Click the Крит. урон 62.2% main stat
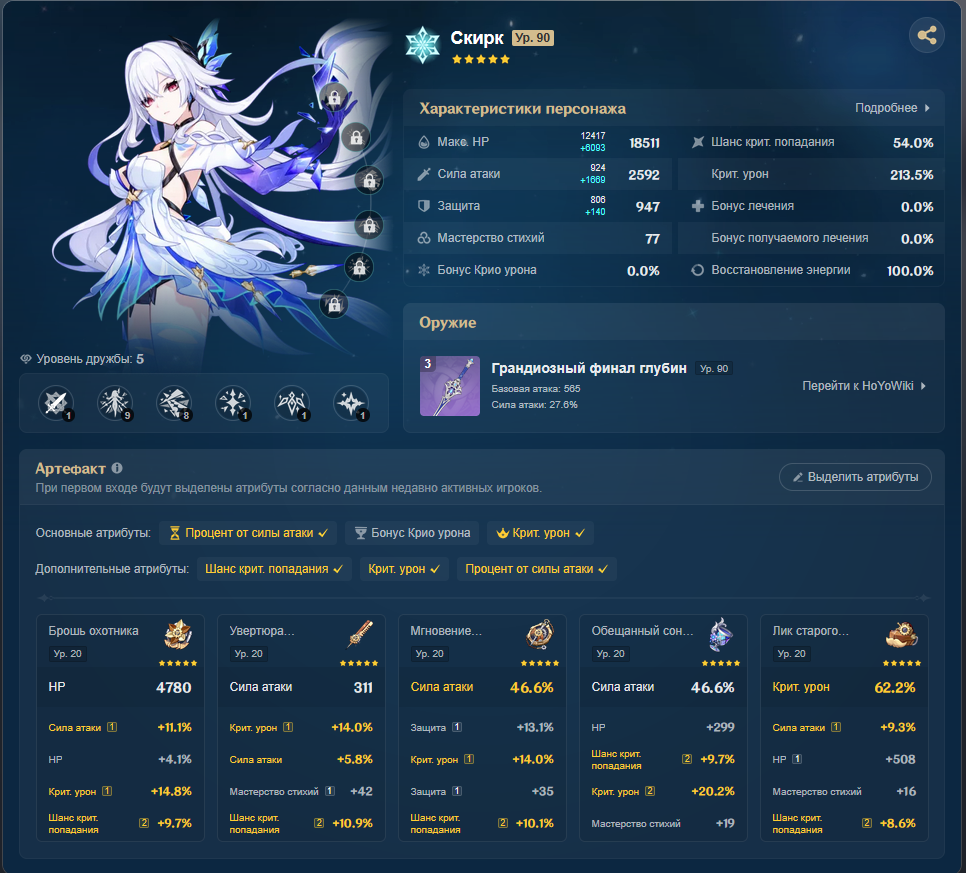Viewport: 966px width, 873px height. 844,687
